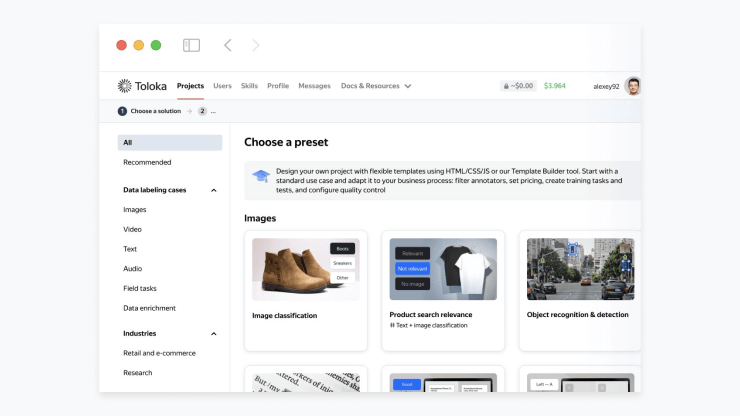Screen dimensions: 740x416
Task: Open the Messages tab
Action: [x=314, y=86]
